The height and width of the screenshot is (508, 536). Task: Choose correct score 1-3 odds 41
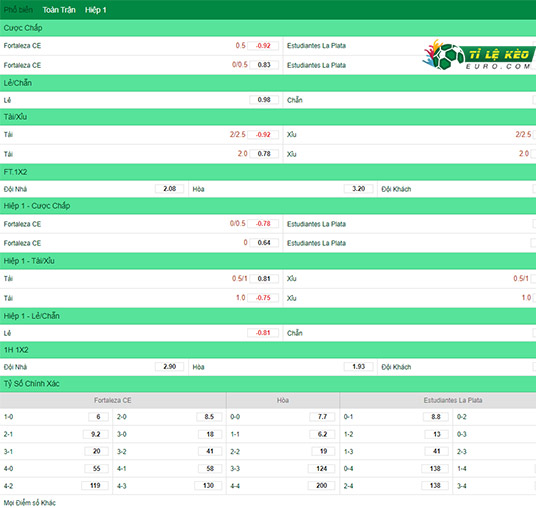[437, 451]
